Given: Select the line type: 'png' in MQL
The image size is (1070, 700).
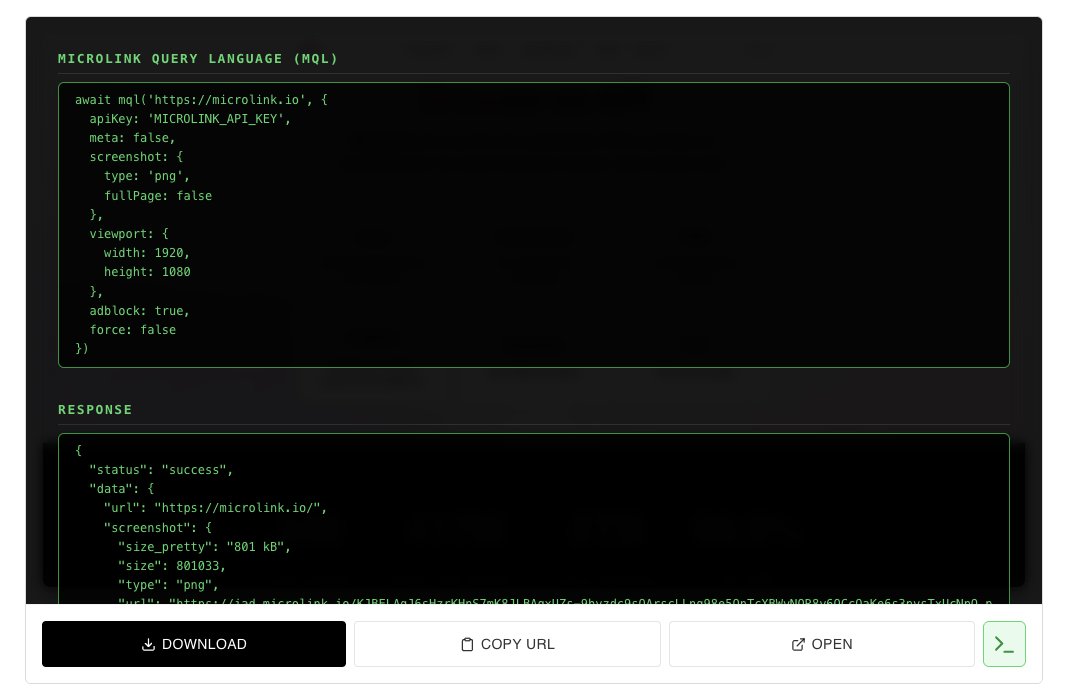Looking at the screenshot, I should (x=146, y=176).
